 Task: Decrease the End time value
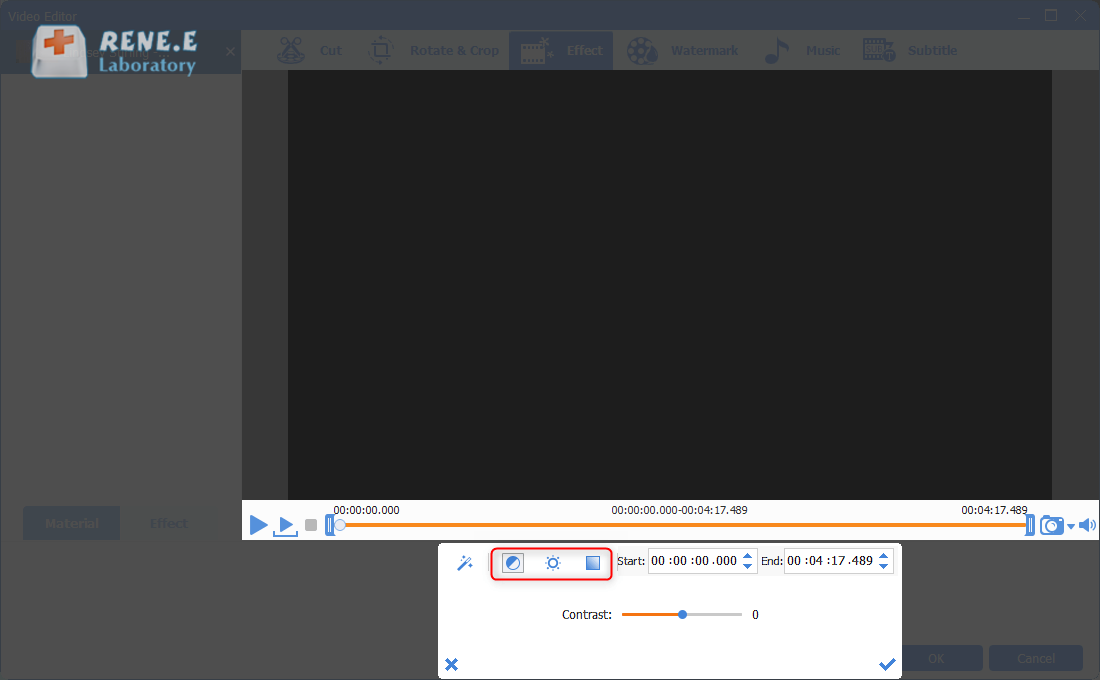pyautogui.click(x=884, y=566)
